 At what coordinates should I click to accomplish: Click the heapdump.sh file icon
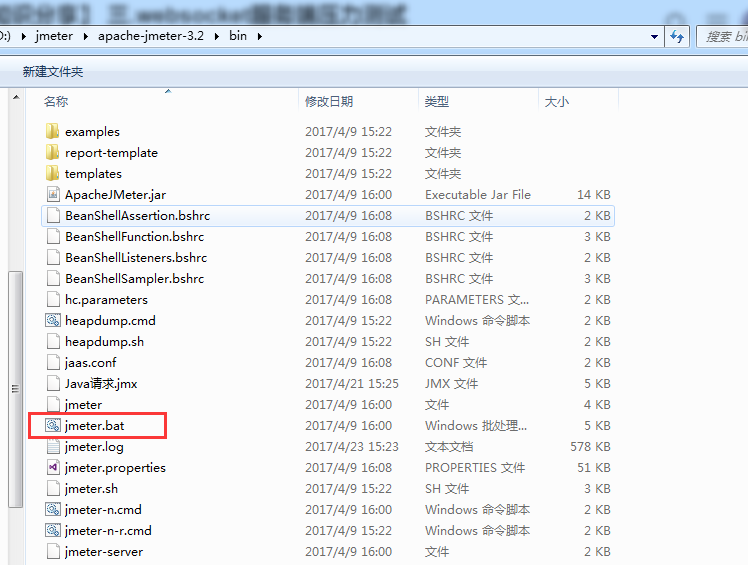[x=53, y=341]
